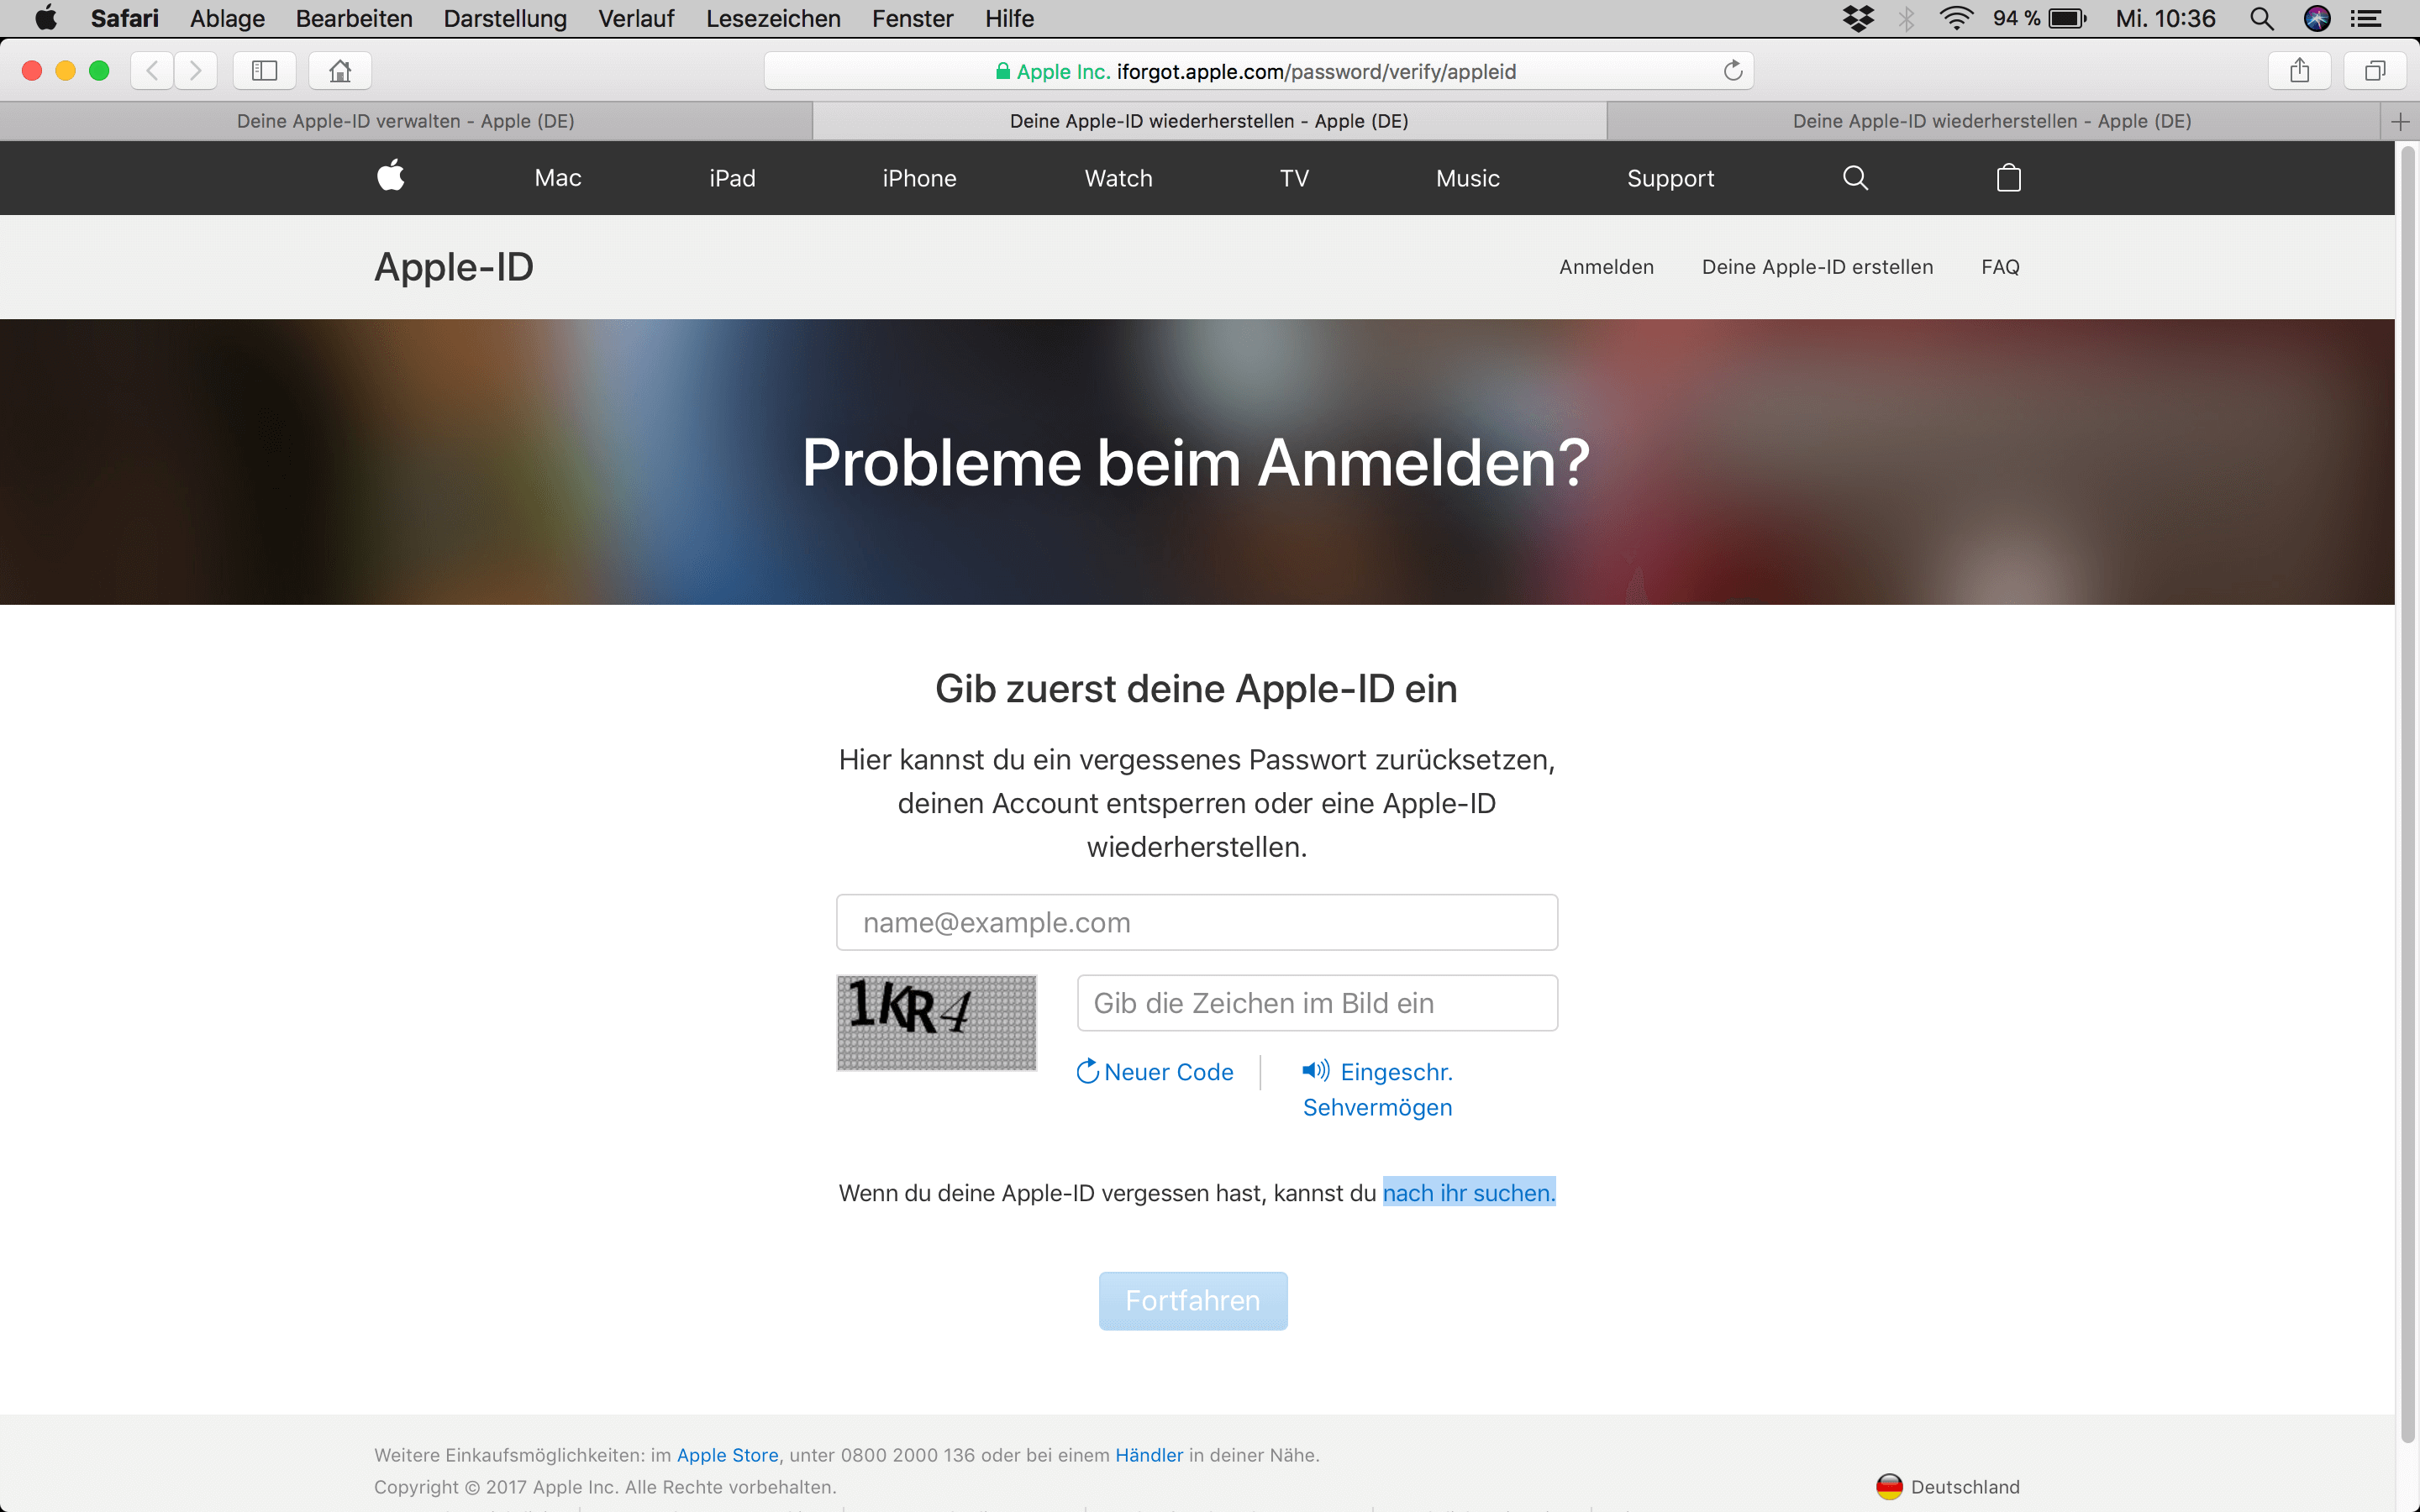
Task: Go back with Safari's back arrow
Action: [152, 71]
